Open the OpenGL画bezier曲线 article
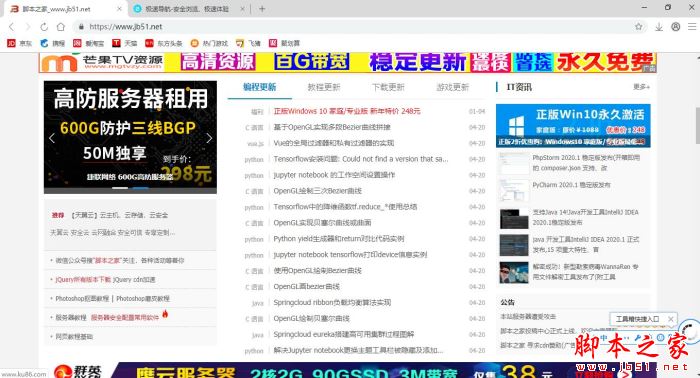Viewport: 700px width, 378px height. click(307, 287)
